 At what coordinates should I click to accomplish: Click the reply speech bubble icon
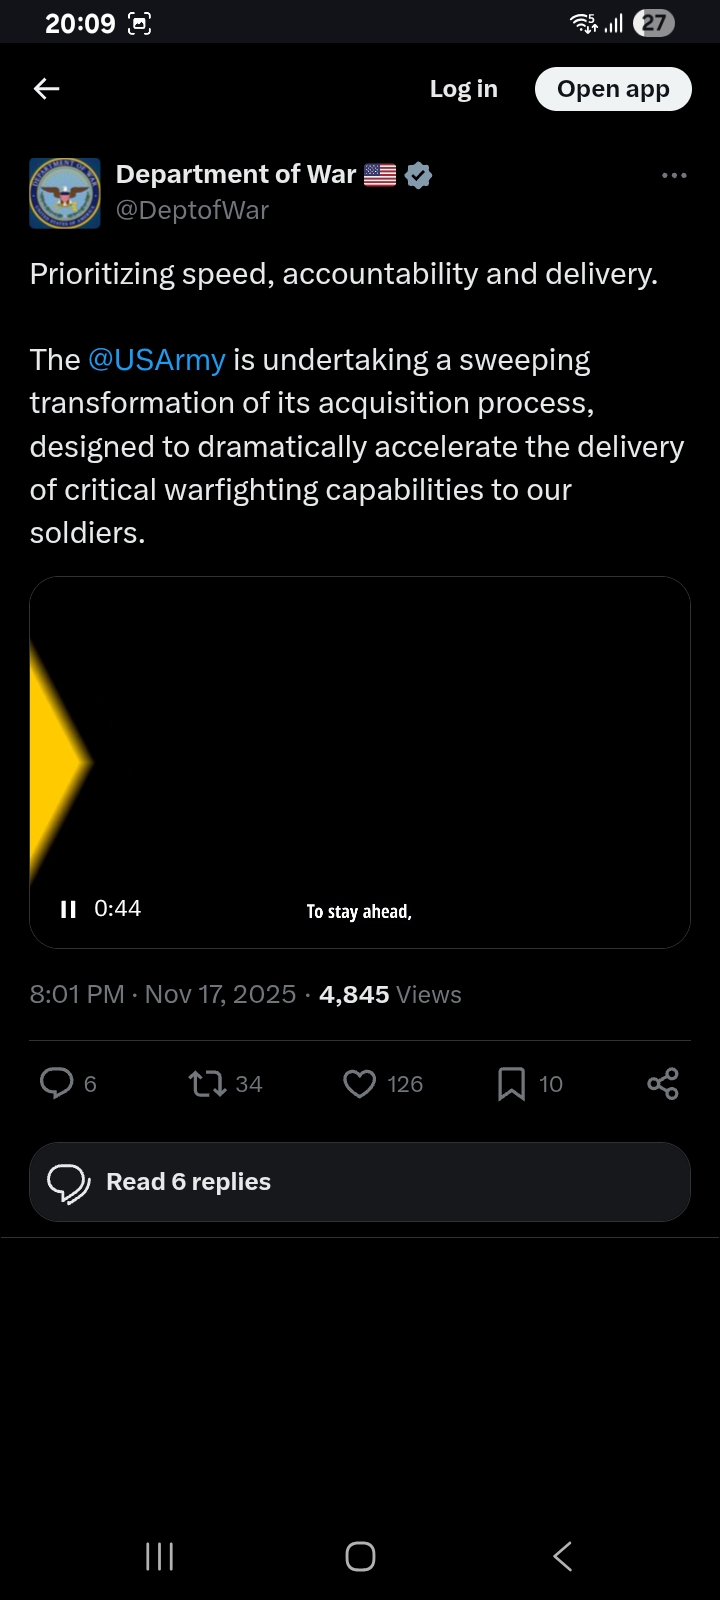pos(56,1083)
